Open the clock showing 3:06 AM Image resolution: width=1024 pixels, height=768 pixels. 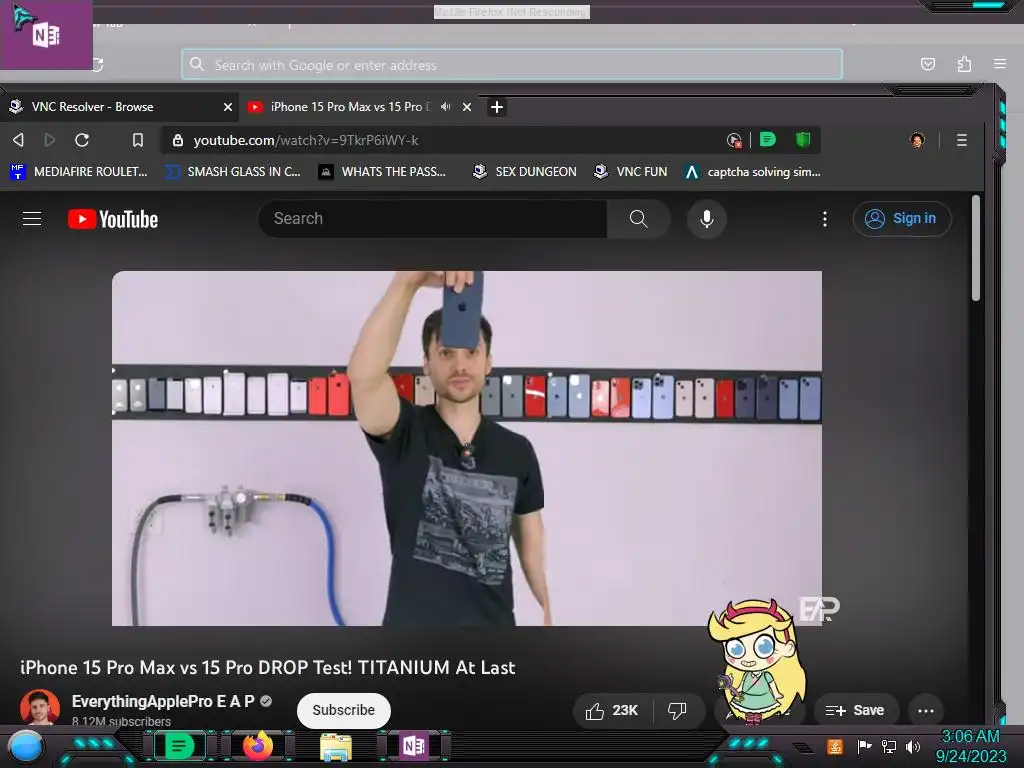click(x=970, y=746)
